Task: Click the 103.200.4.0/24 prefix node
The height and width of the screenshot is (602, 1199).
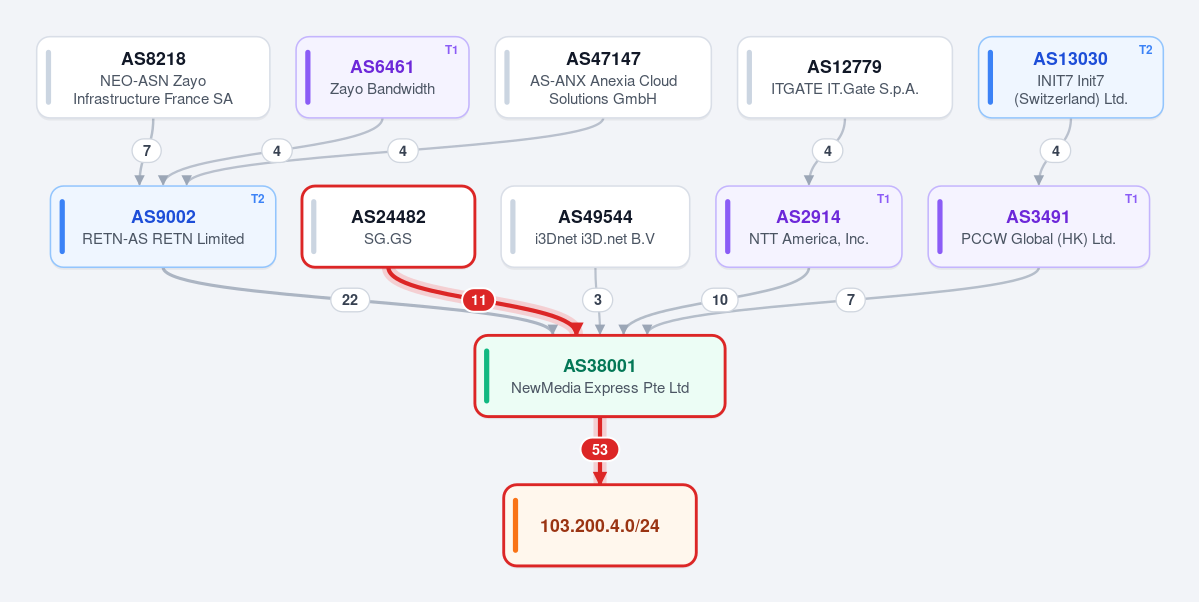Action: pyautogui.click(x=600, y=526)
